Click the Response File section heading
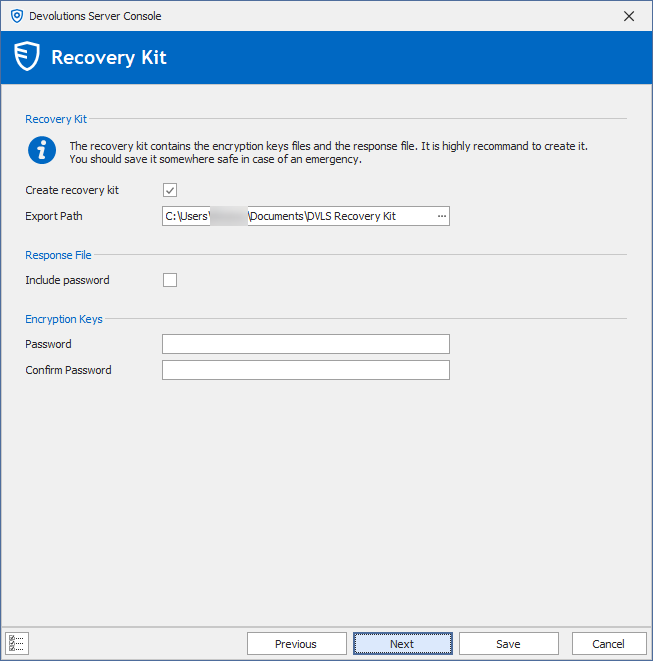653x661 pixels. tap(58, 255)
